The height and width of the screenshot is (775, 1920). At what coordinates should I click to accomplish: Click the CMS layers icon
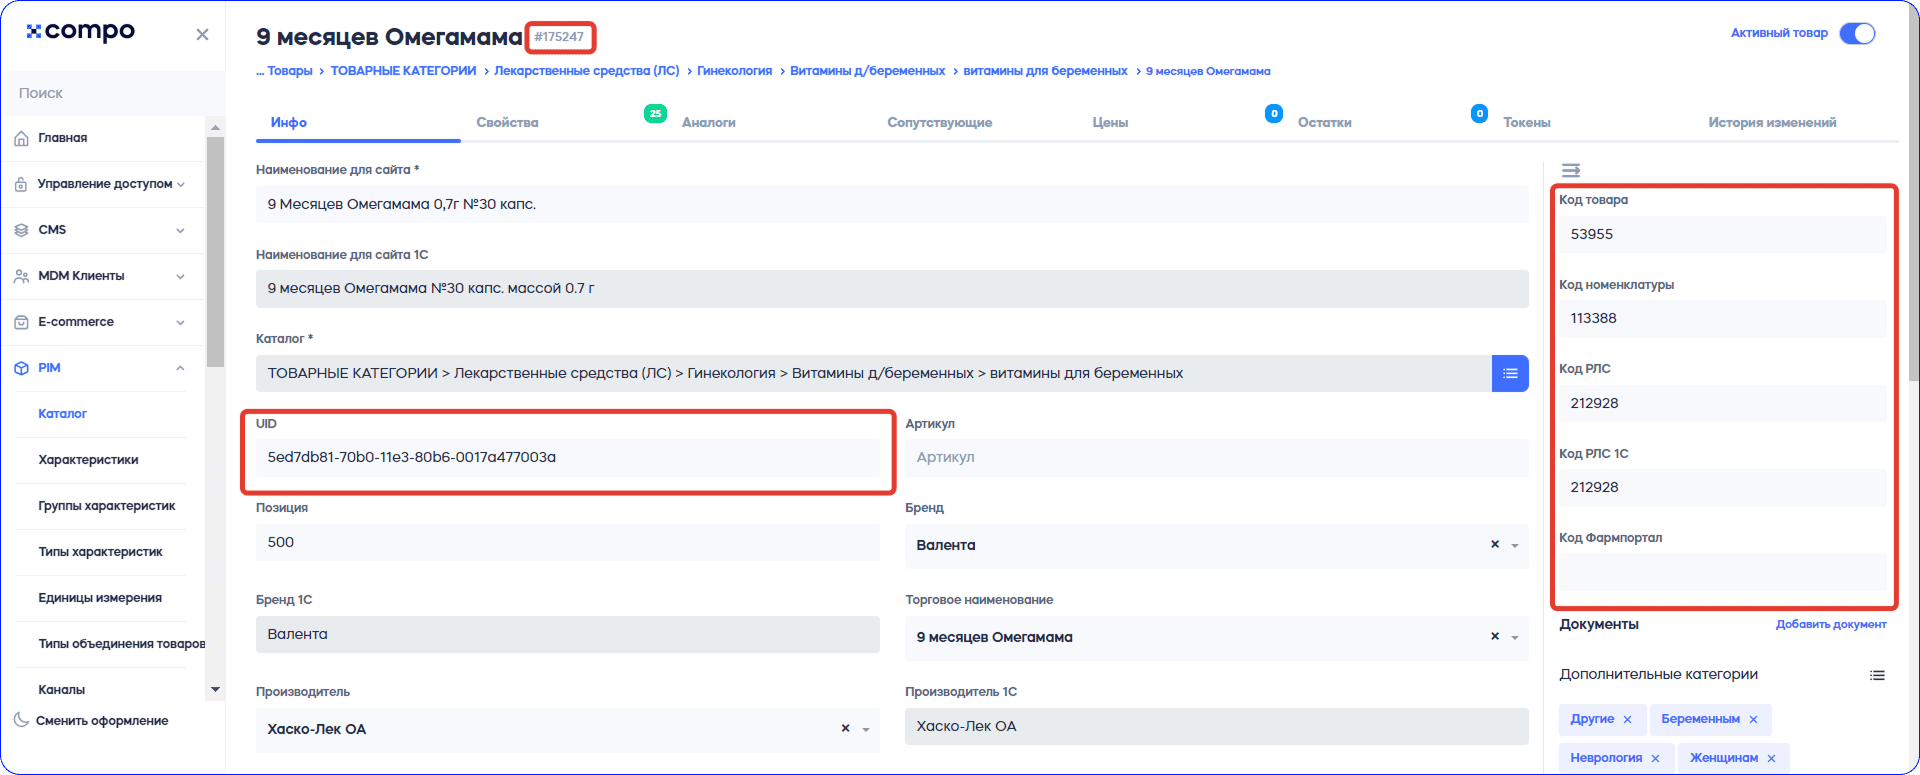[x=21, y=230]
